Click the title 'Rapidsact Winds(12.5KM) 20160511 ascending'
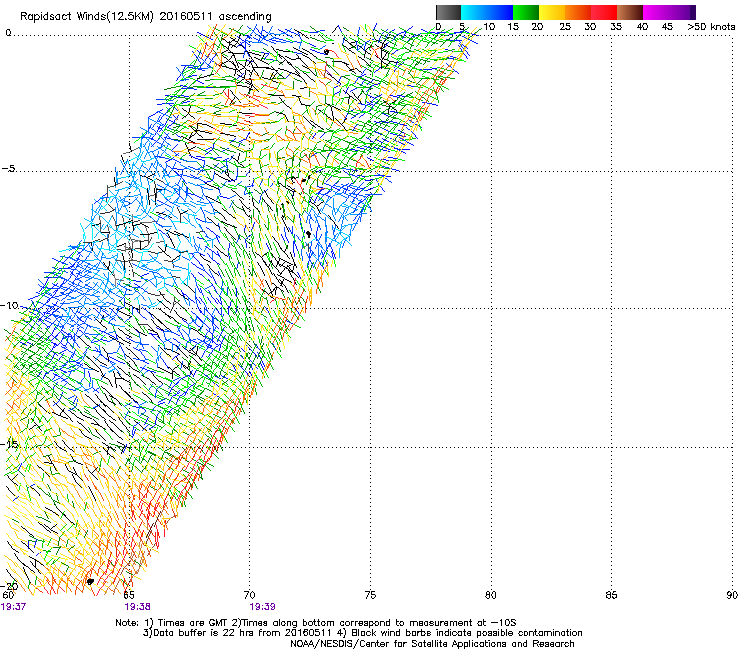This screenshot has width=740, height=650. pyautogui.click(x=146, y=17)
